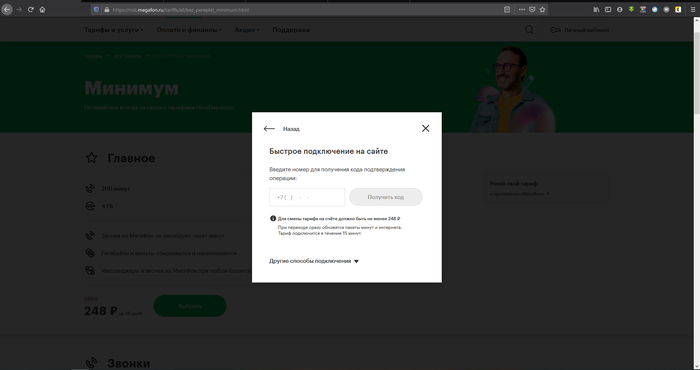This screenshot has height=370, width=700.
Task: Open the Library icon in toolbar
Action: tap(596, 9)
